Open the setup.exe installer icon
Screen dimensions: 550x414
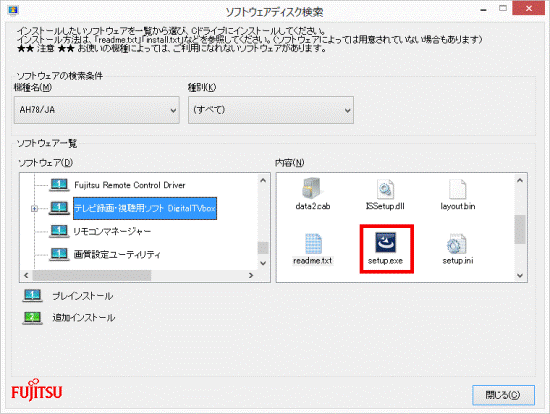385,242
